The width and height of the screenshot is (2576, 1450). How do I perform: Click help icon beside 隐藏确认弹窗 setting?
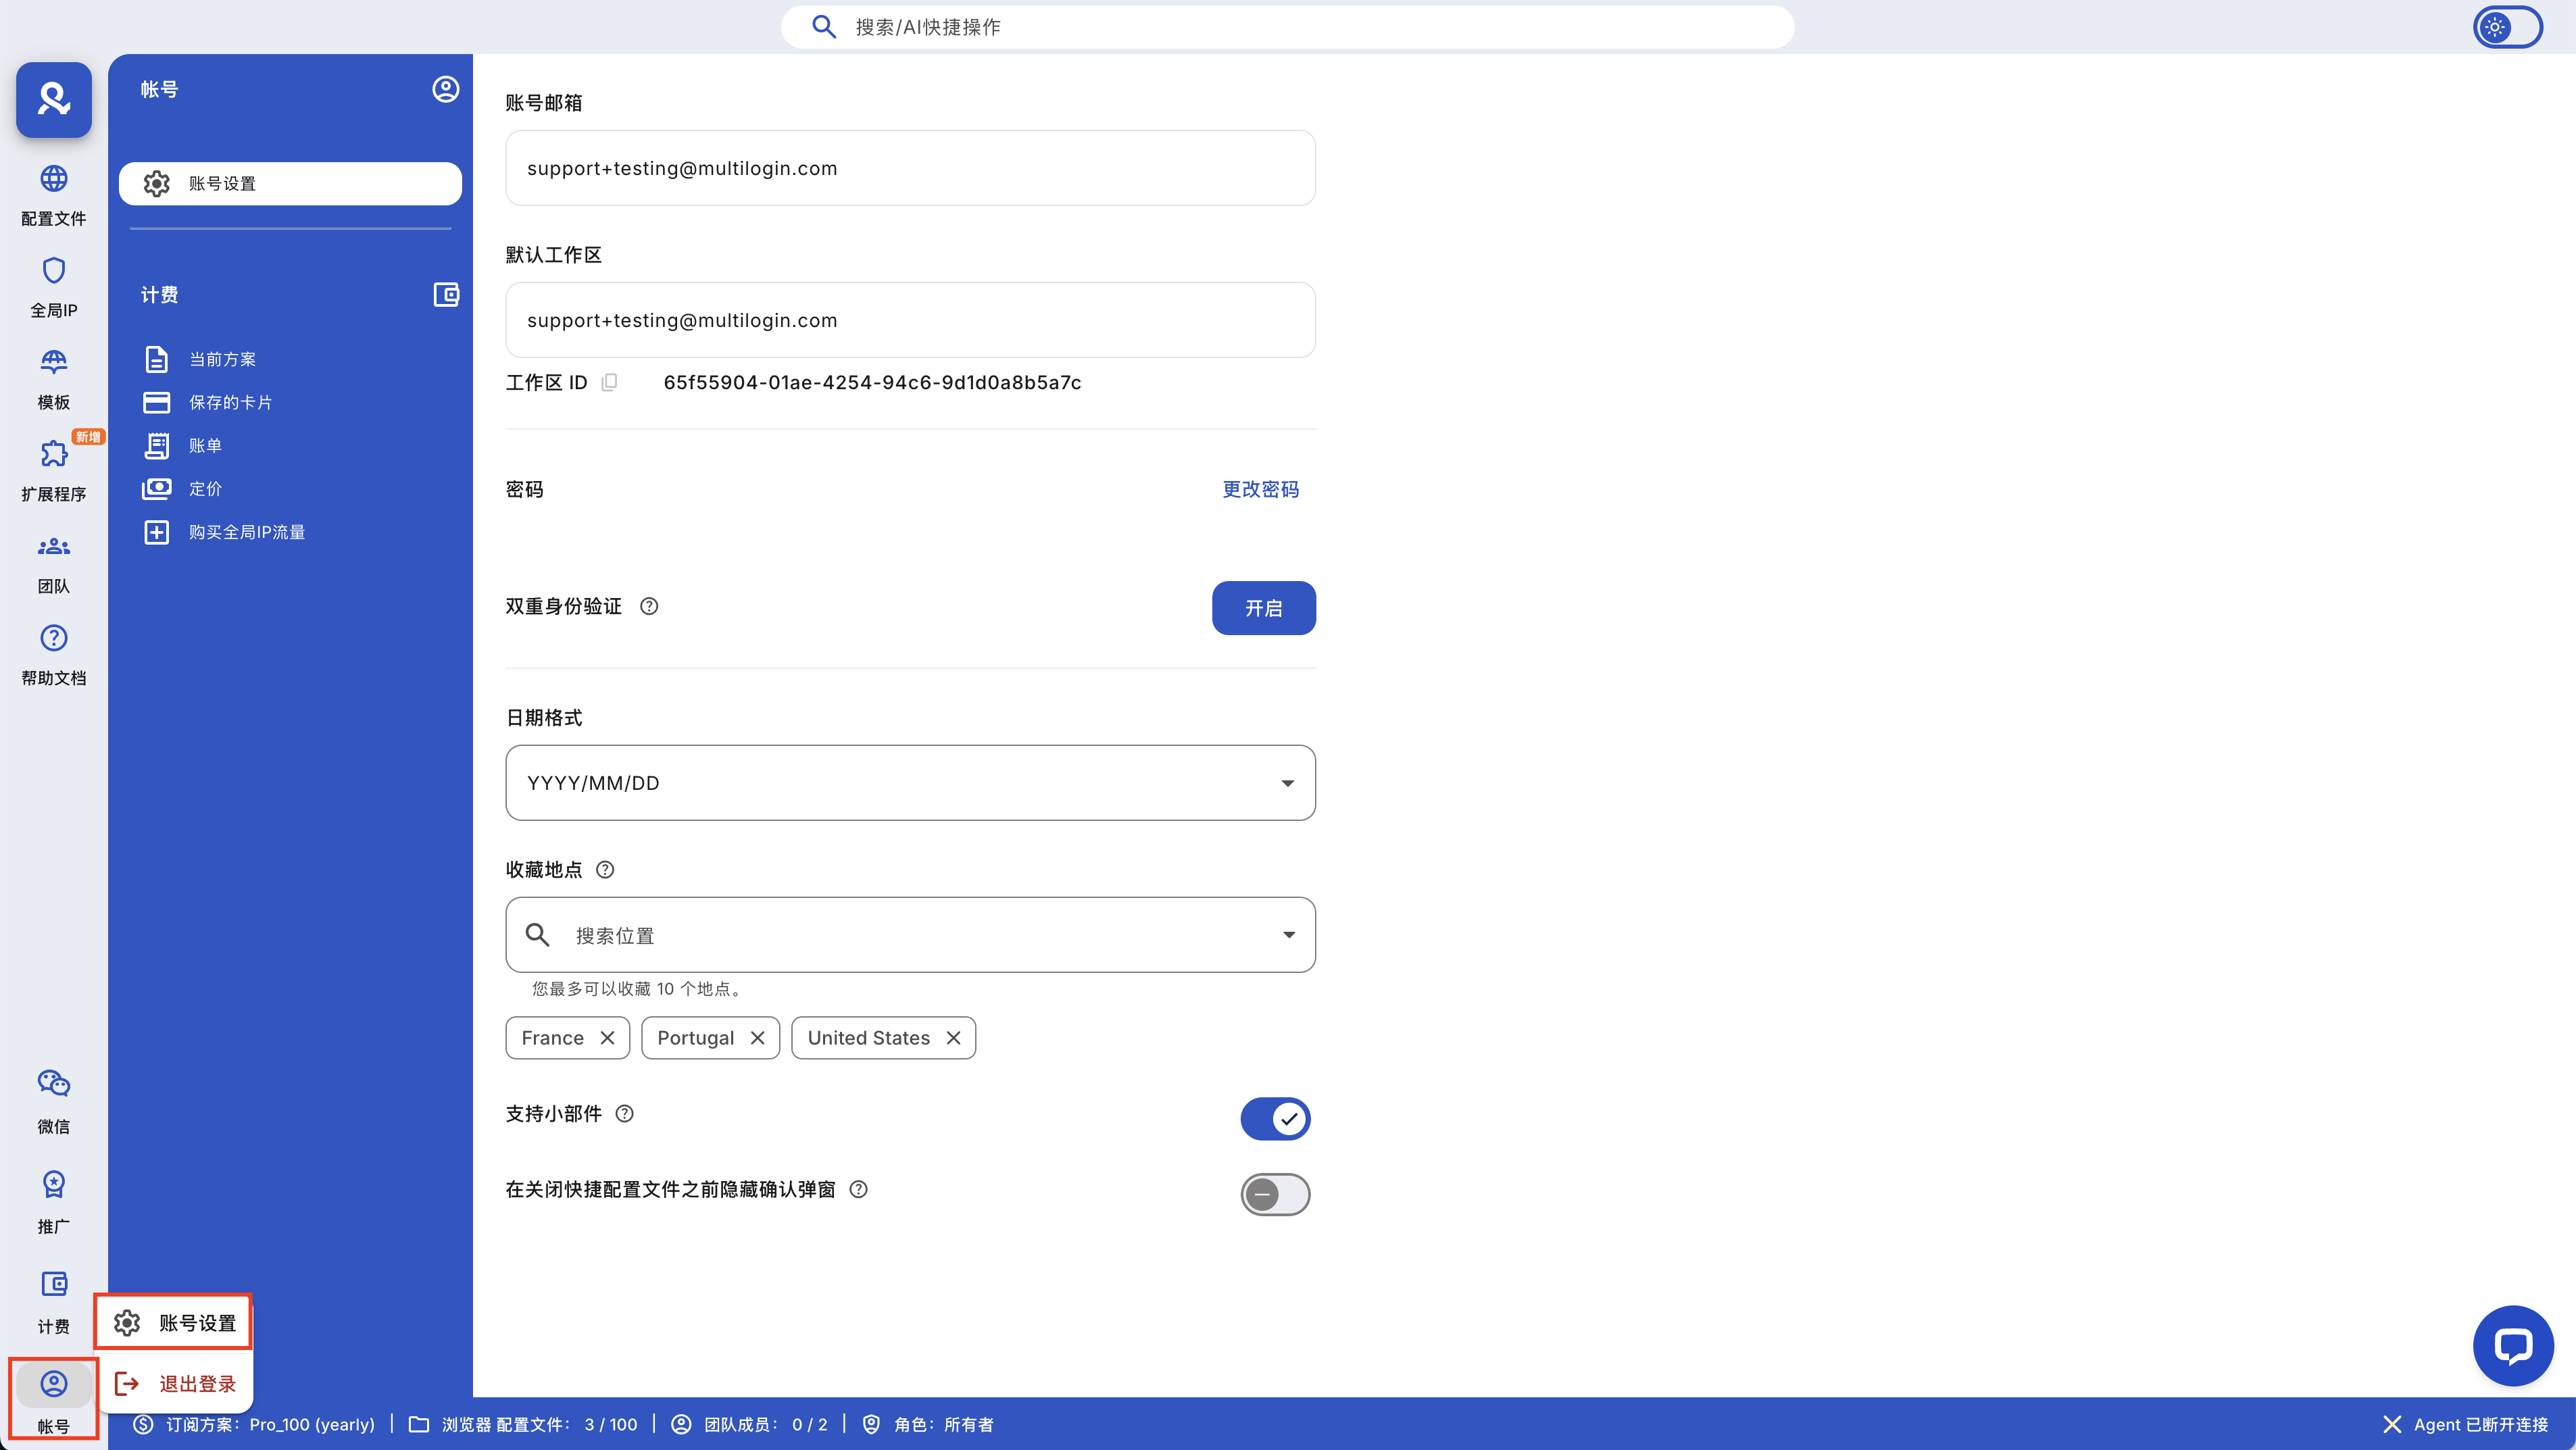click(x=858, y=1189)
